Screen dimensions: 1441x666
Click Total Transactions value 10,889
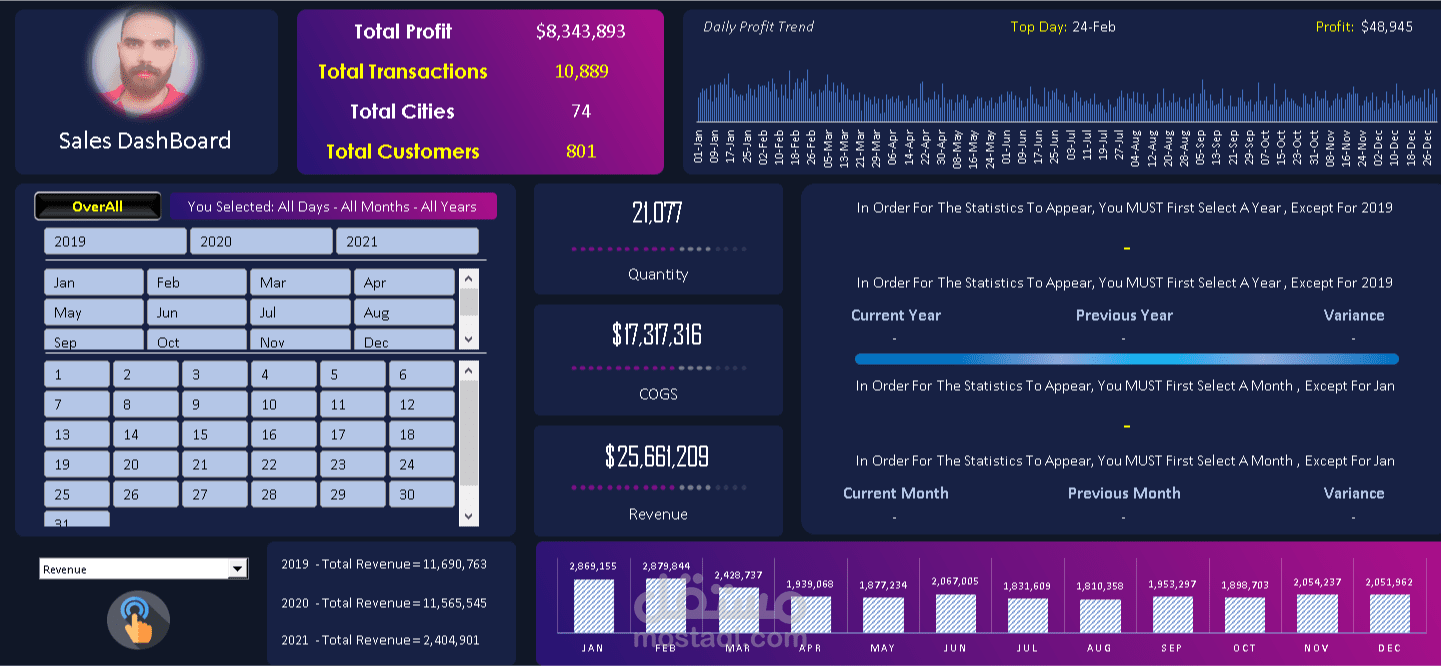(581, 71)
